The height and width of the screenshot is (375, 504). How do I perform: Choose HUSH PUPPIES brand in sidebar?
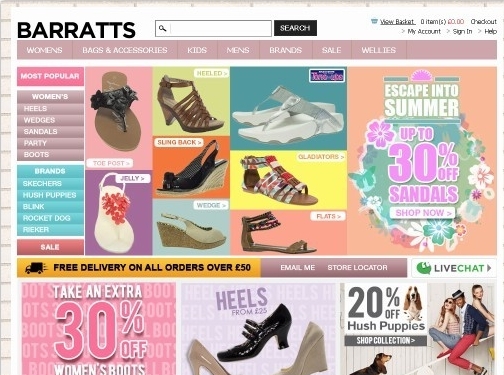(x=50, y=195)
